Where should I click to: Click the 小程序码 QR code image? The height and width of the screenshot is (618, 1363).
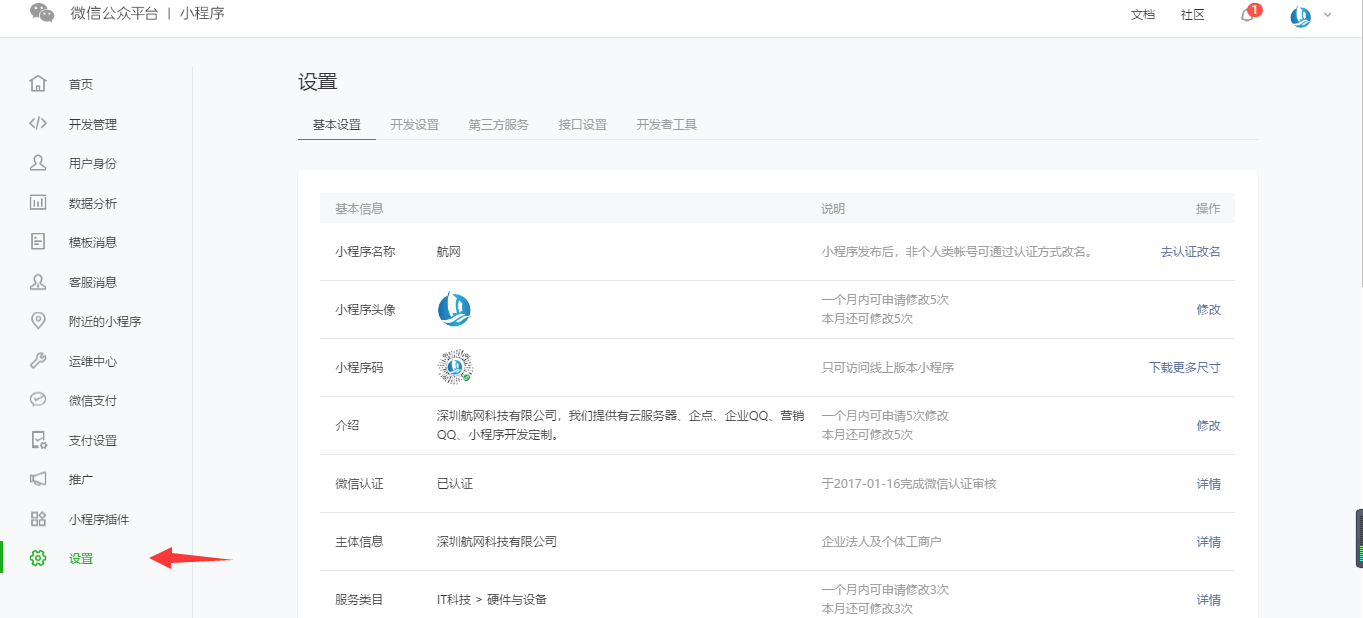[x=455, y=367]
